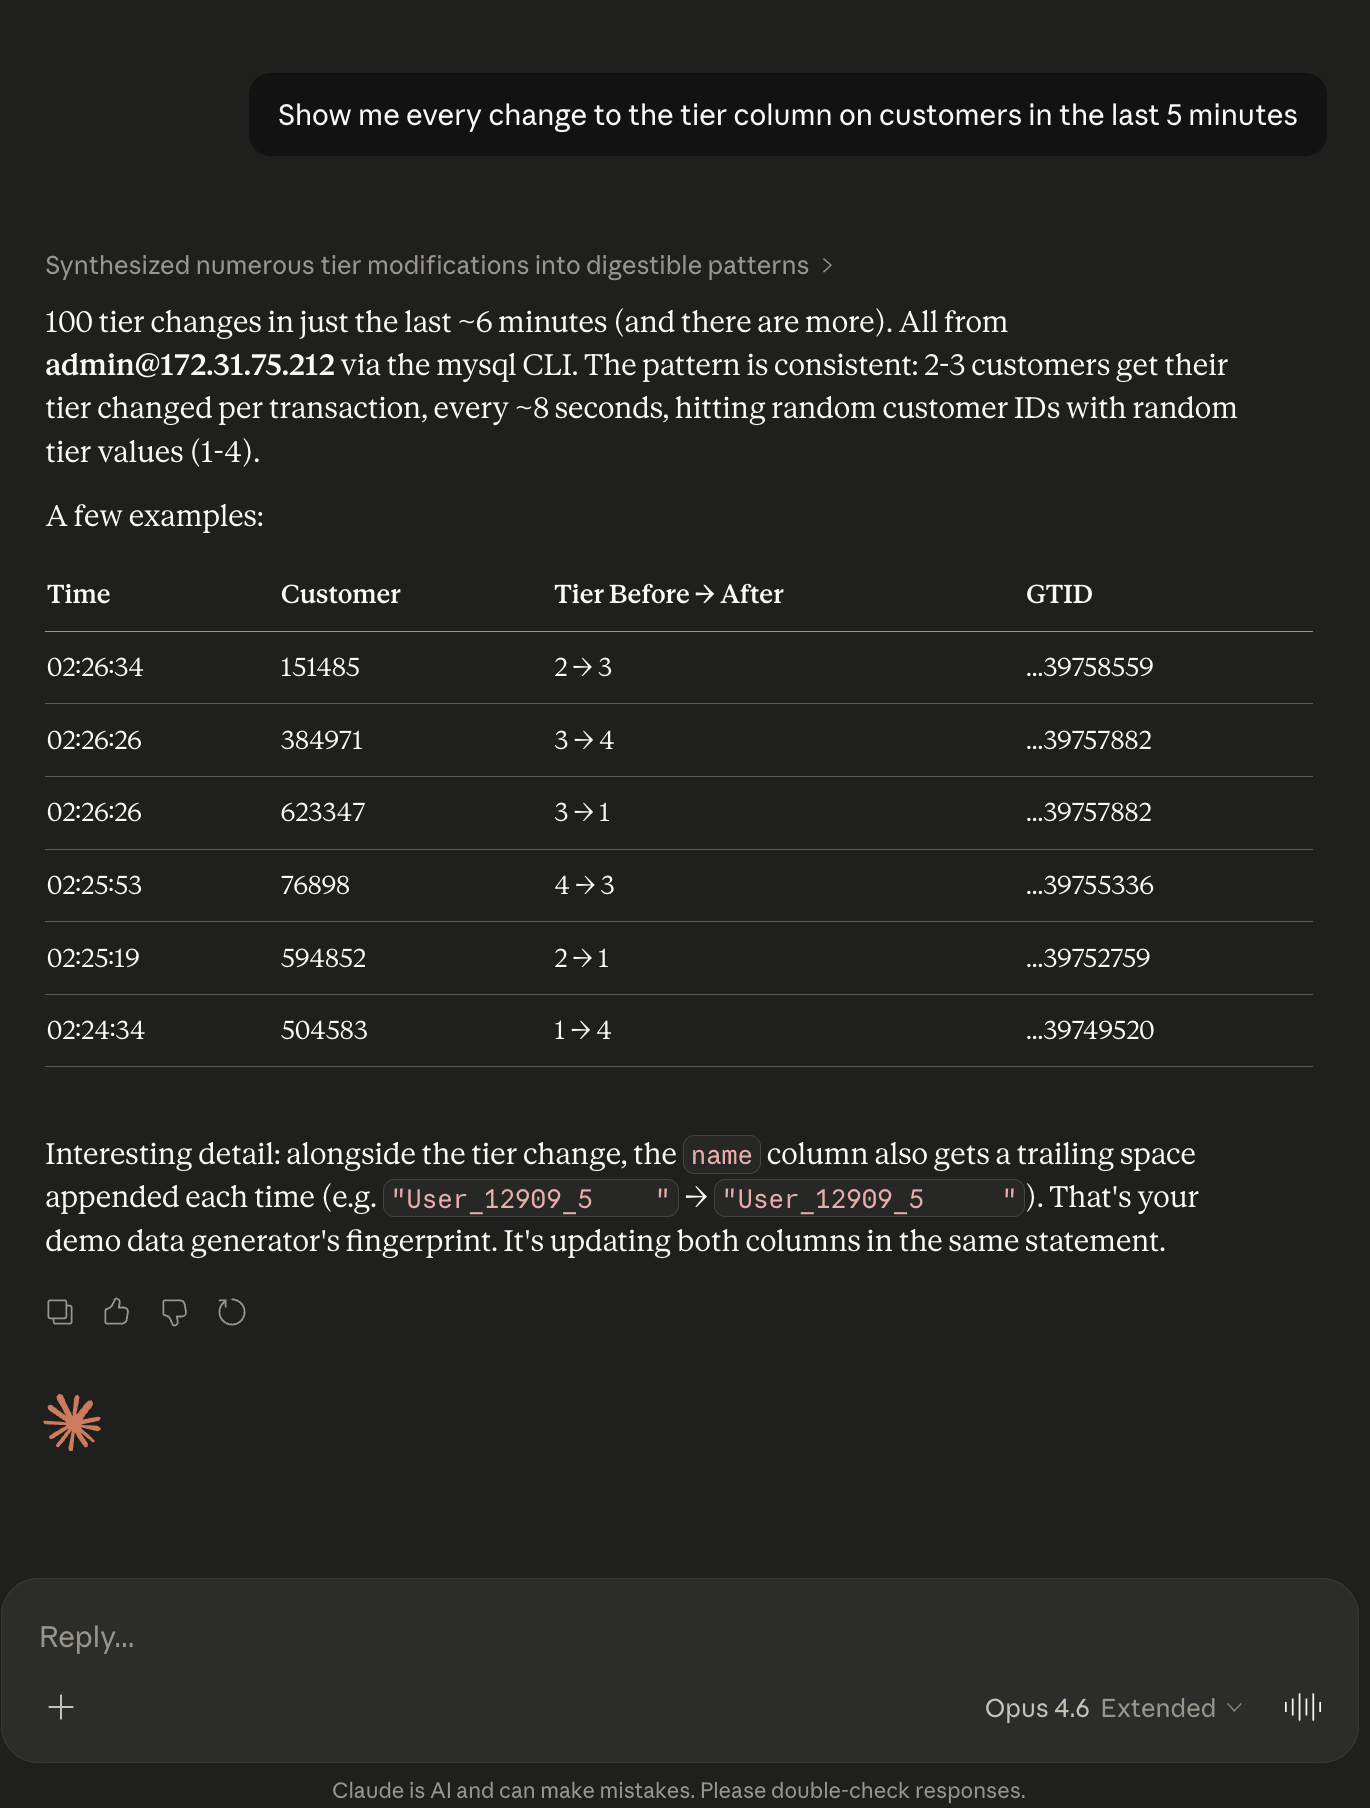Retry the response with the regenerate icon

coord(232,1312)
